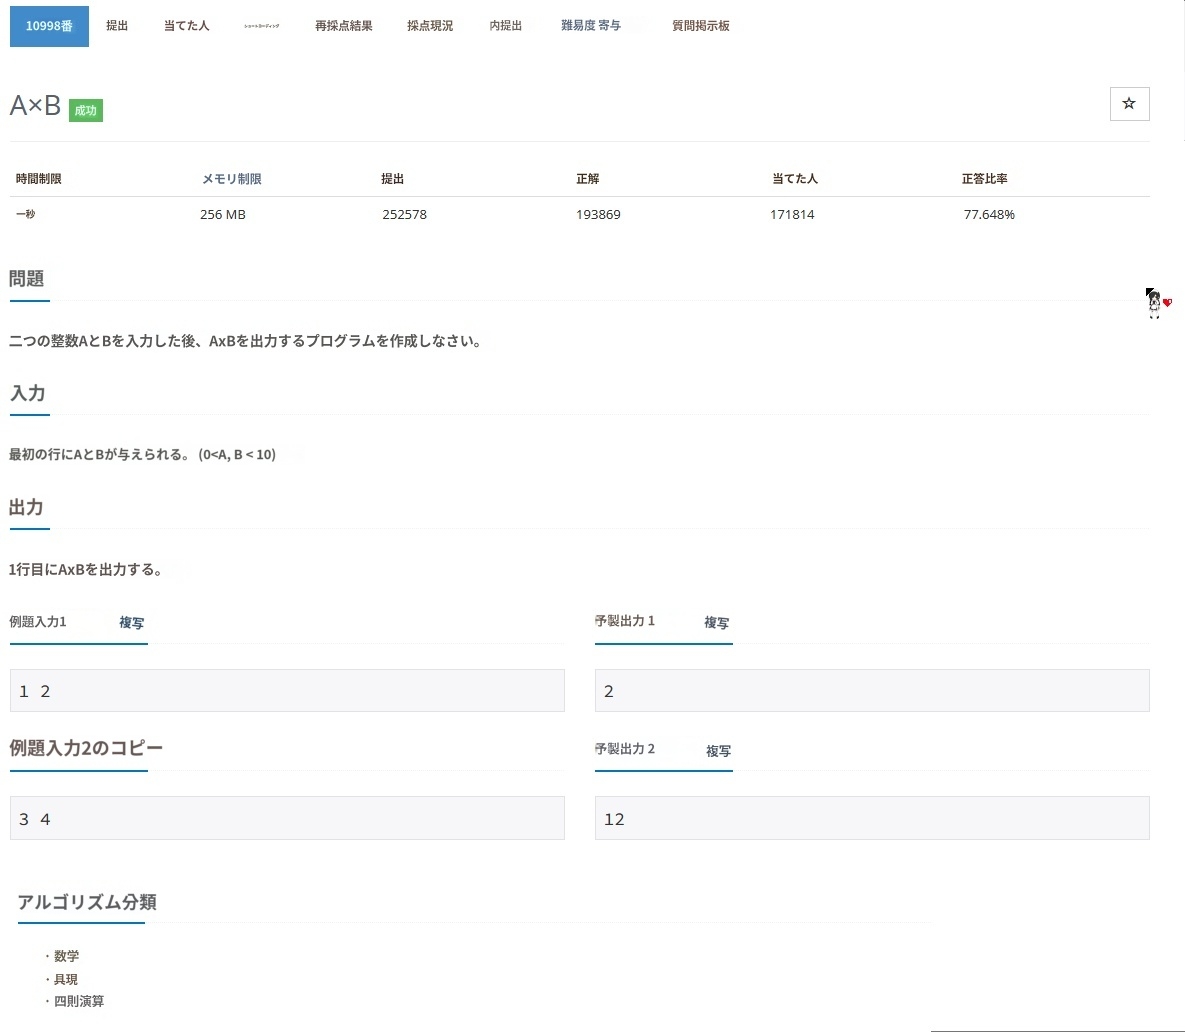Open the 質問掲示板 tab

pyautogui.click(x=700, y=26)
